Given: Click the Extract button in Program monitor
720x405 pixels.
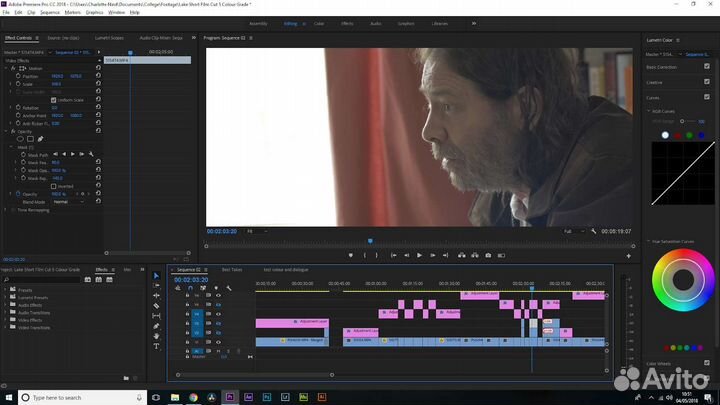Looking at the screenshot, I should (x=475, y=255).
